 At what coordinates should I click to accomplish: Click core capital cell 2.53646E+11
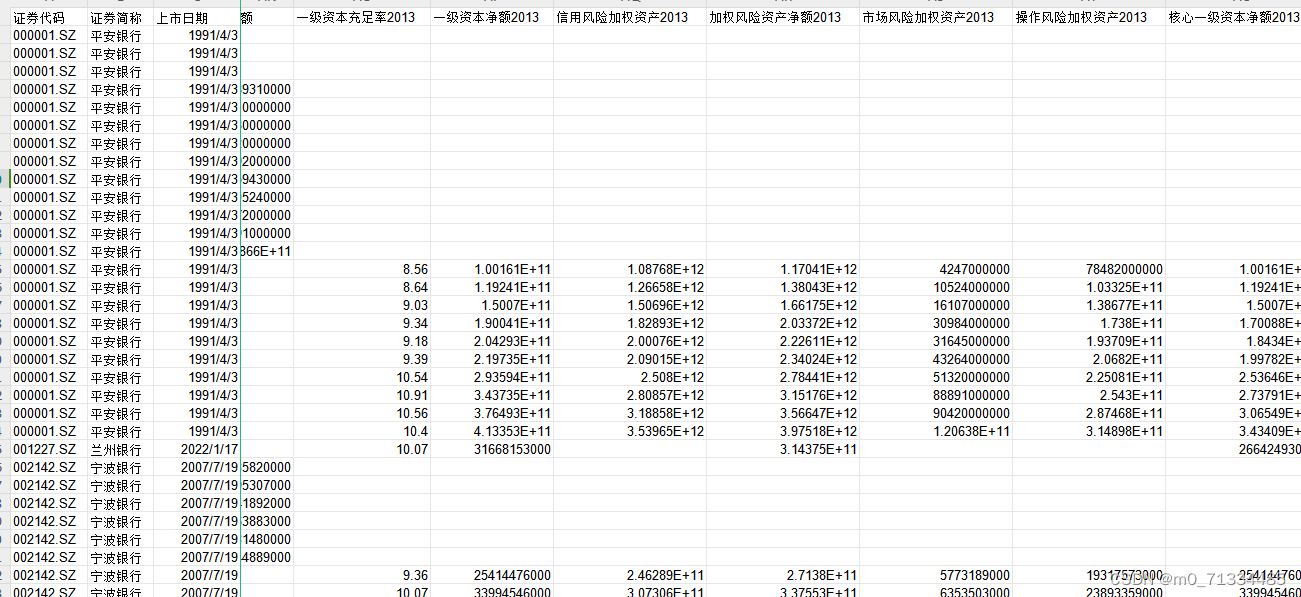click(x=1233, y=377)
